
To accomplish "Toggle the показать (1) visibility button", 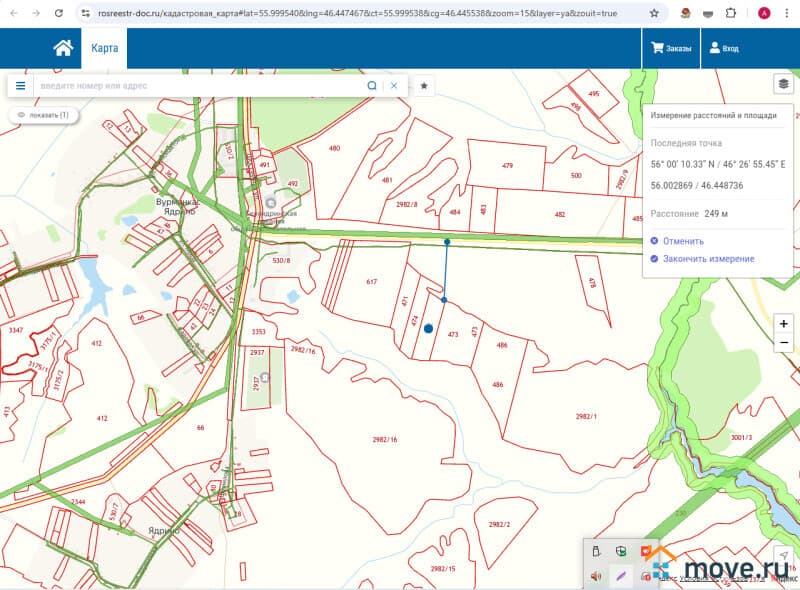I will click(43, 115).
